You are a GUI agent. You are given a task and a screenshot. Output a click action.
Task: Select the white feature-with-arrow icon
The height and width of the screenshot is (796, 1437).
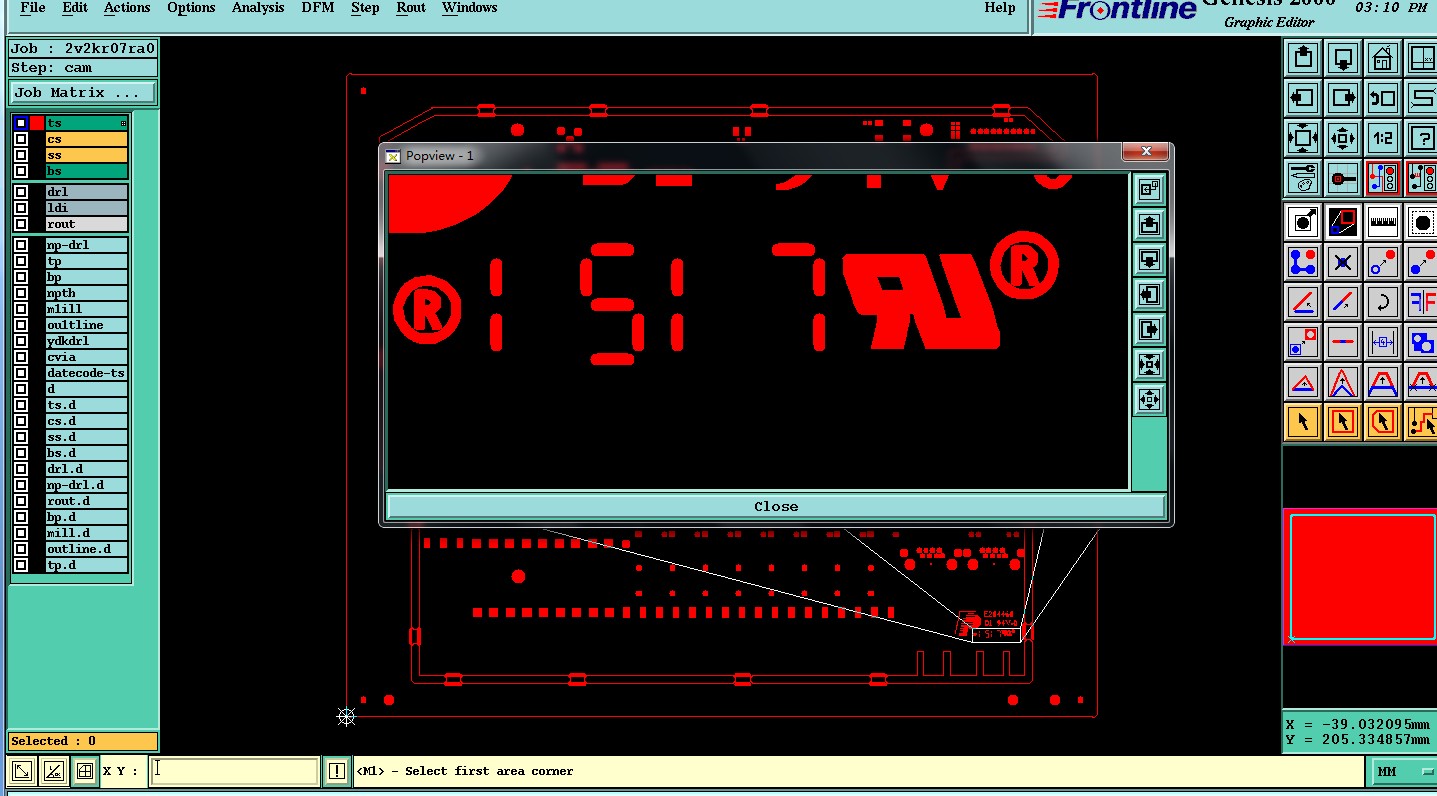pos(1303,221)
